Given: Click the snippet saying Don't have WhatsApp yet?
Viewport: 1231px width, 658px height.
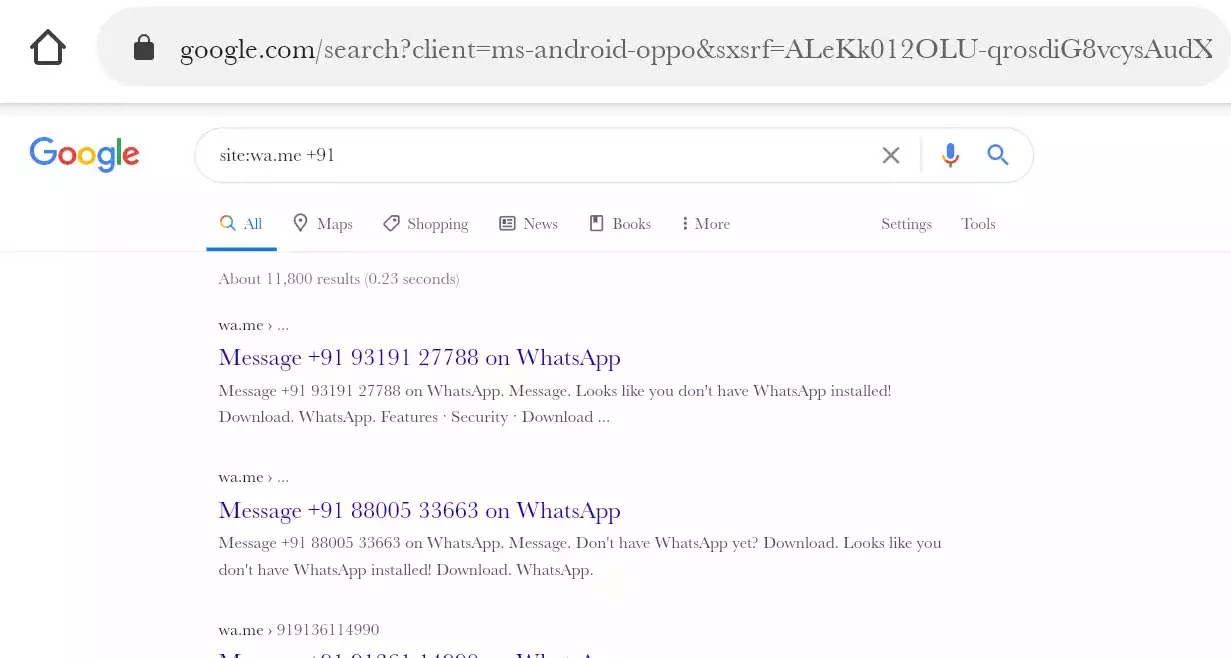Looking at the screenshot, I should pos(580,557).
